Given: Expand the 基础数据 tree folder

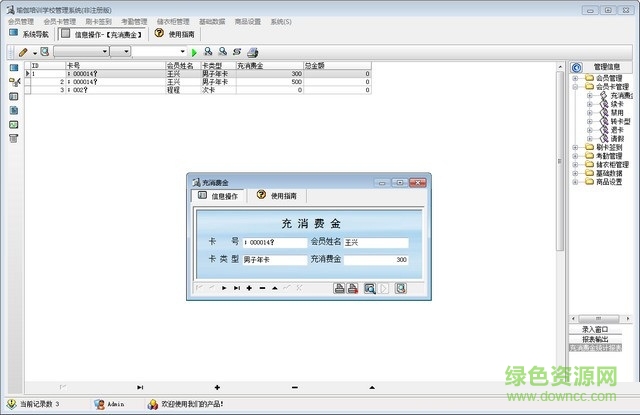Looking at the screenshot, I should 575,173.
